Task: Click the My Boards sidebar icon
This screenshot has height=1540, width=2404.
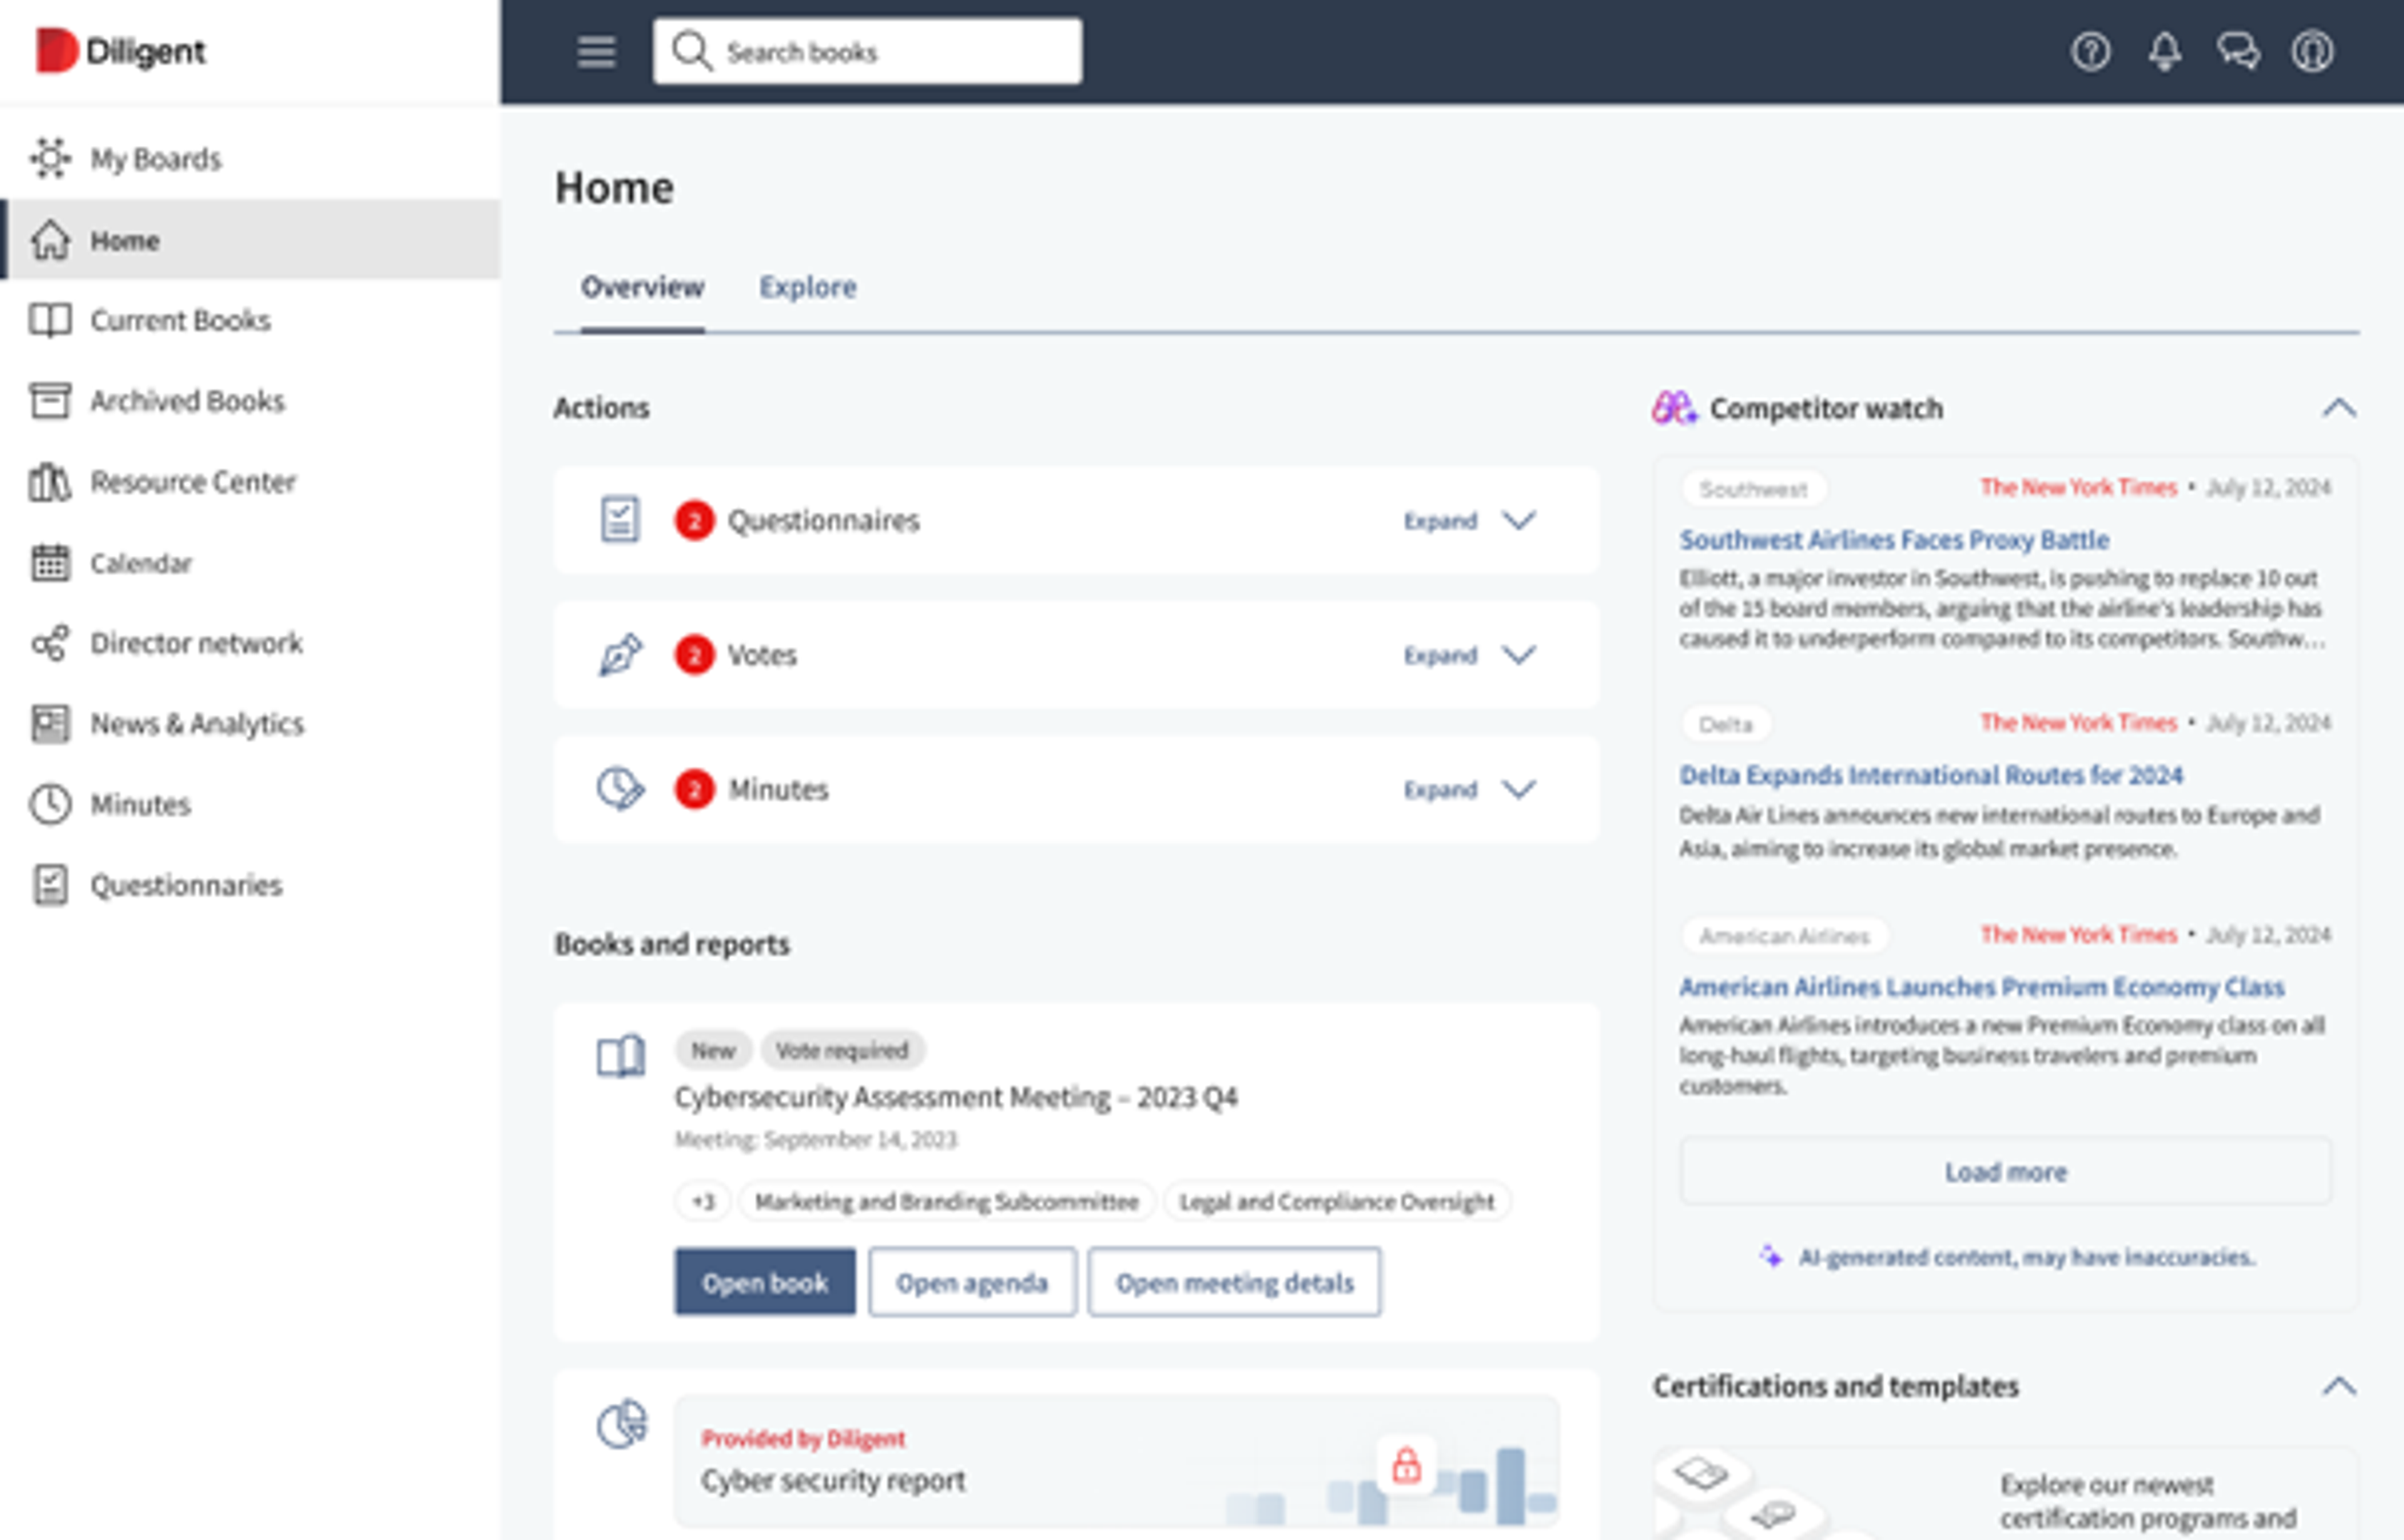Action: tap(50, 158)
